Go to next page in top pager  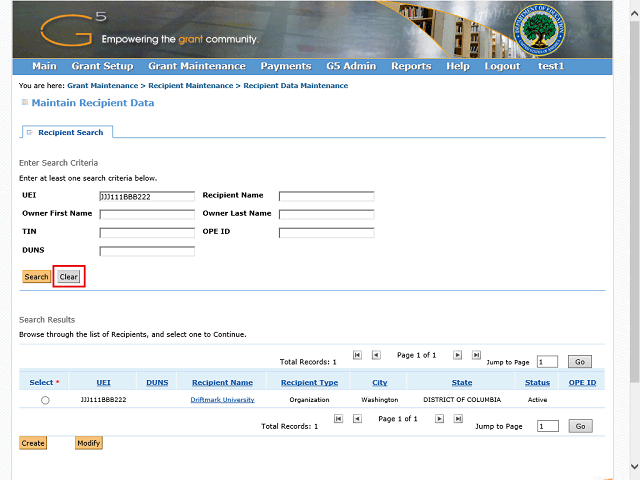458,355
